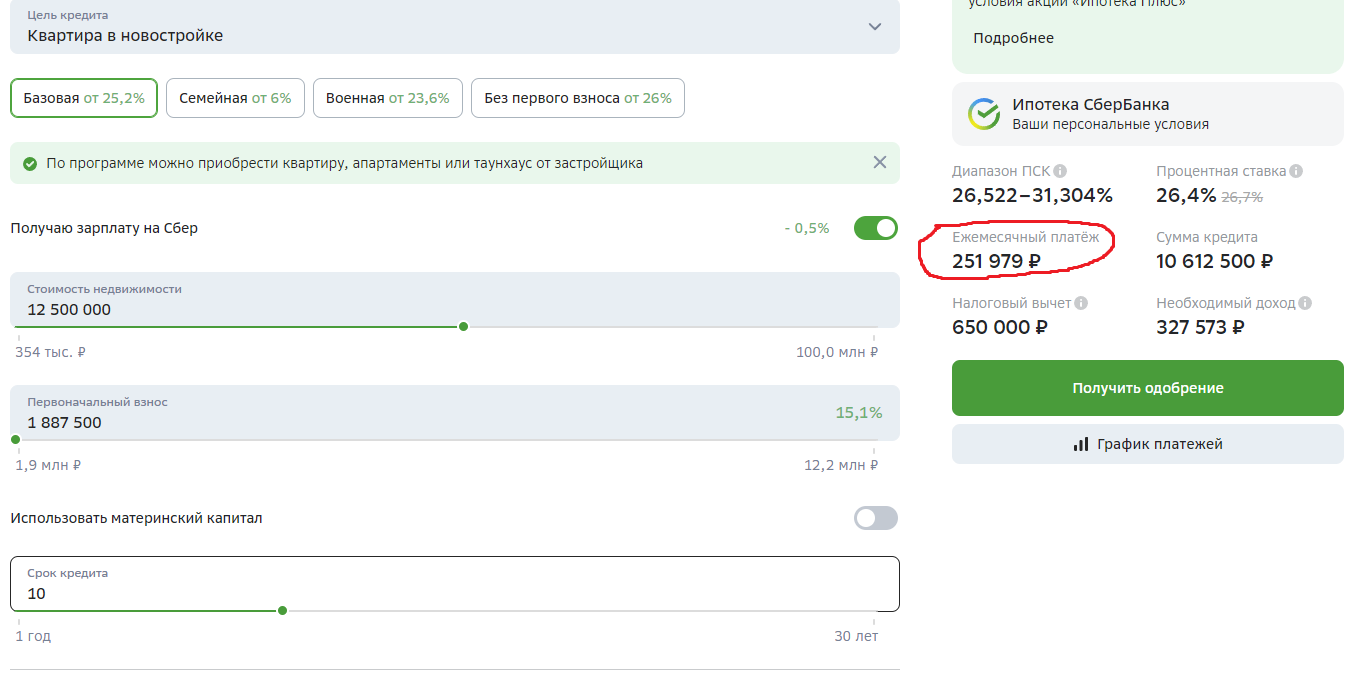Click the property price slider handle
The height and width of the screenshot is (690, 1347).
point(463,327)
